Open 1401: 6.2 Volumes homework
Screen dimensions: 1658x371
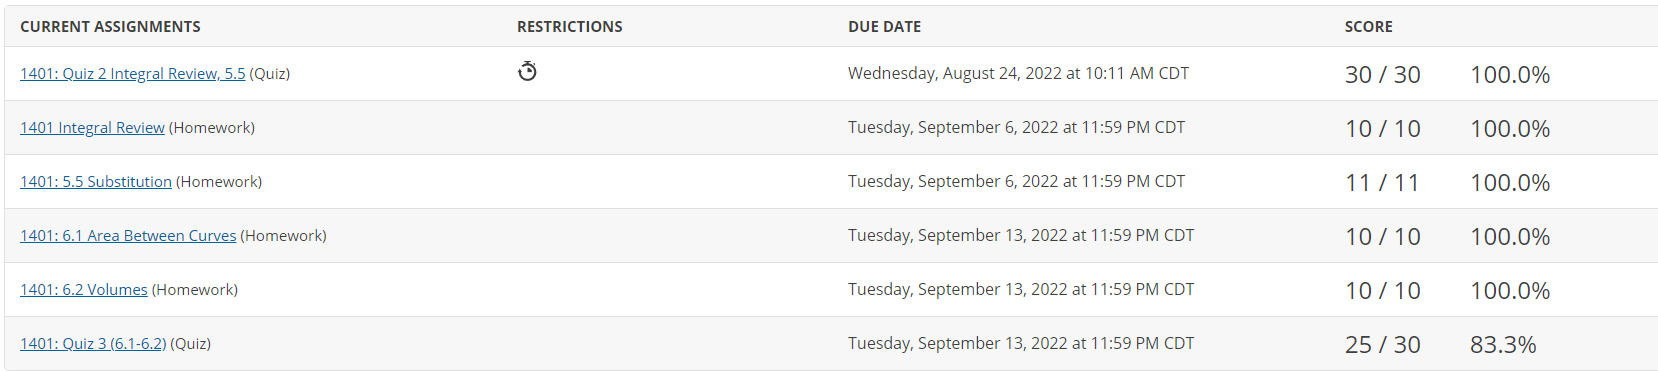84,290
